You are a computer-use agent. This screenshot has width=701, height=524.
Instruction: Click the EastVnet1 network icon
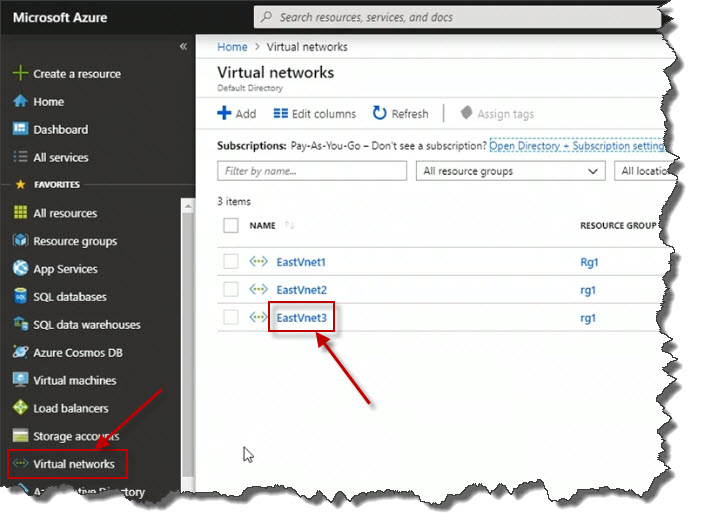tap(258, 261)
